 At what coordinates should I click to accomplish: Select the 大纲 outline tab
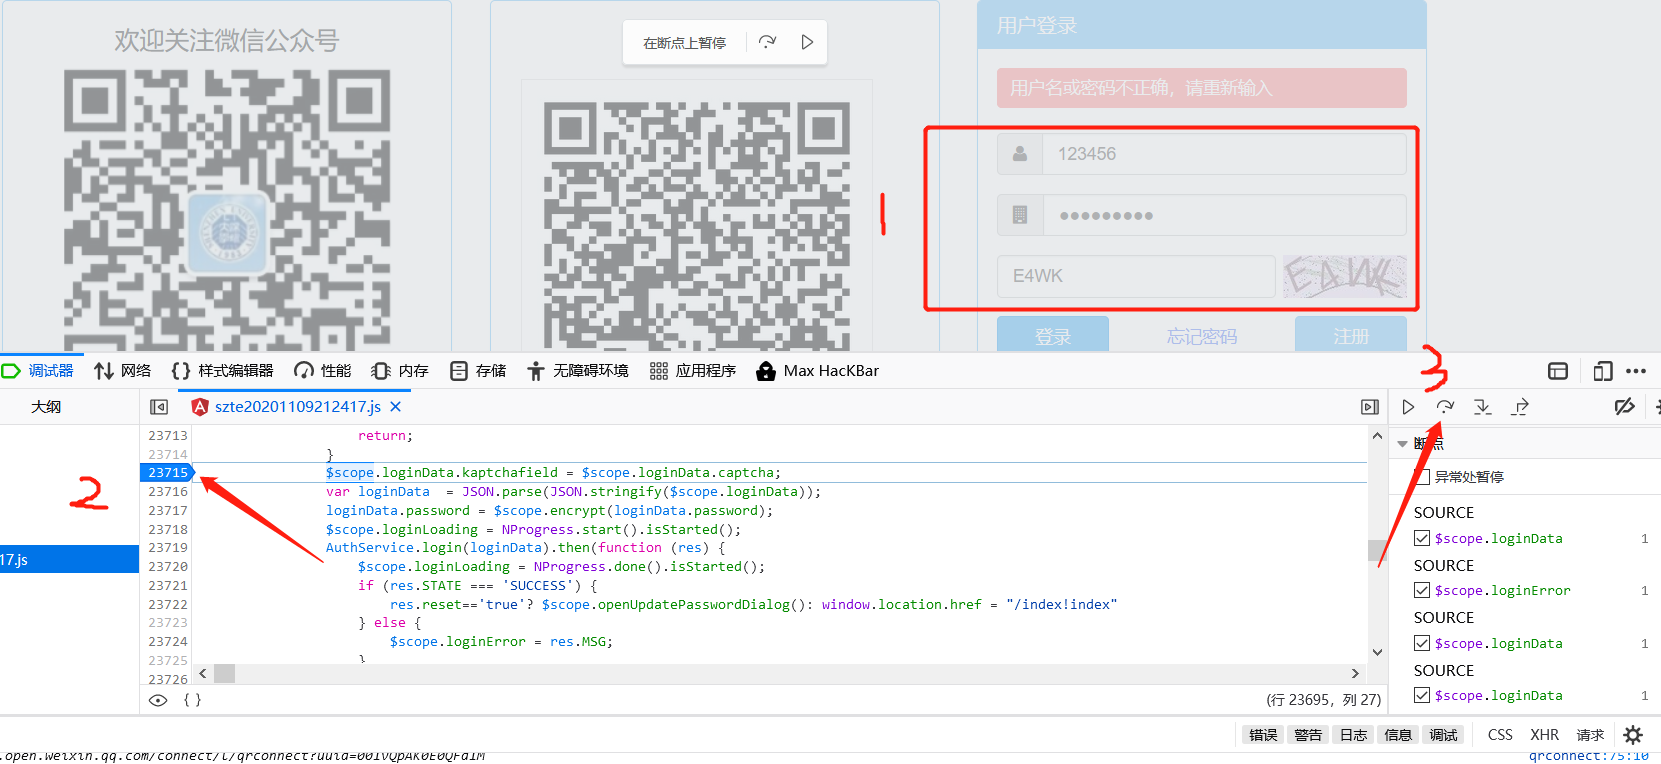[46, 407]
